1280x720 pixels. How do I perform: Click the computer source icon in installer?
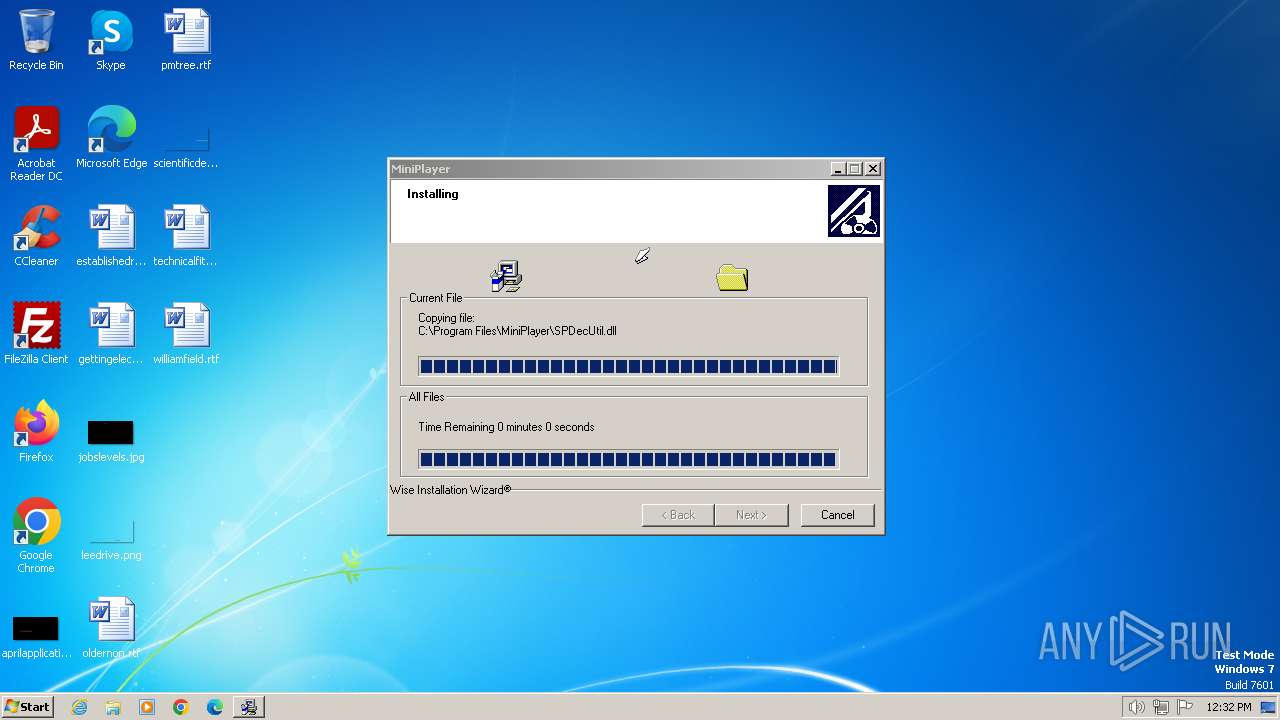point(507,277)
